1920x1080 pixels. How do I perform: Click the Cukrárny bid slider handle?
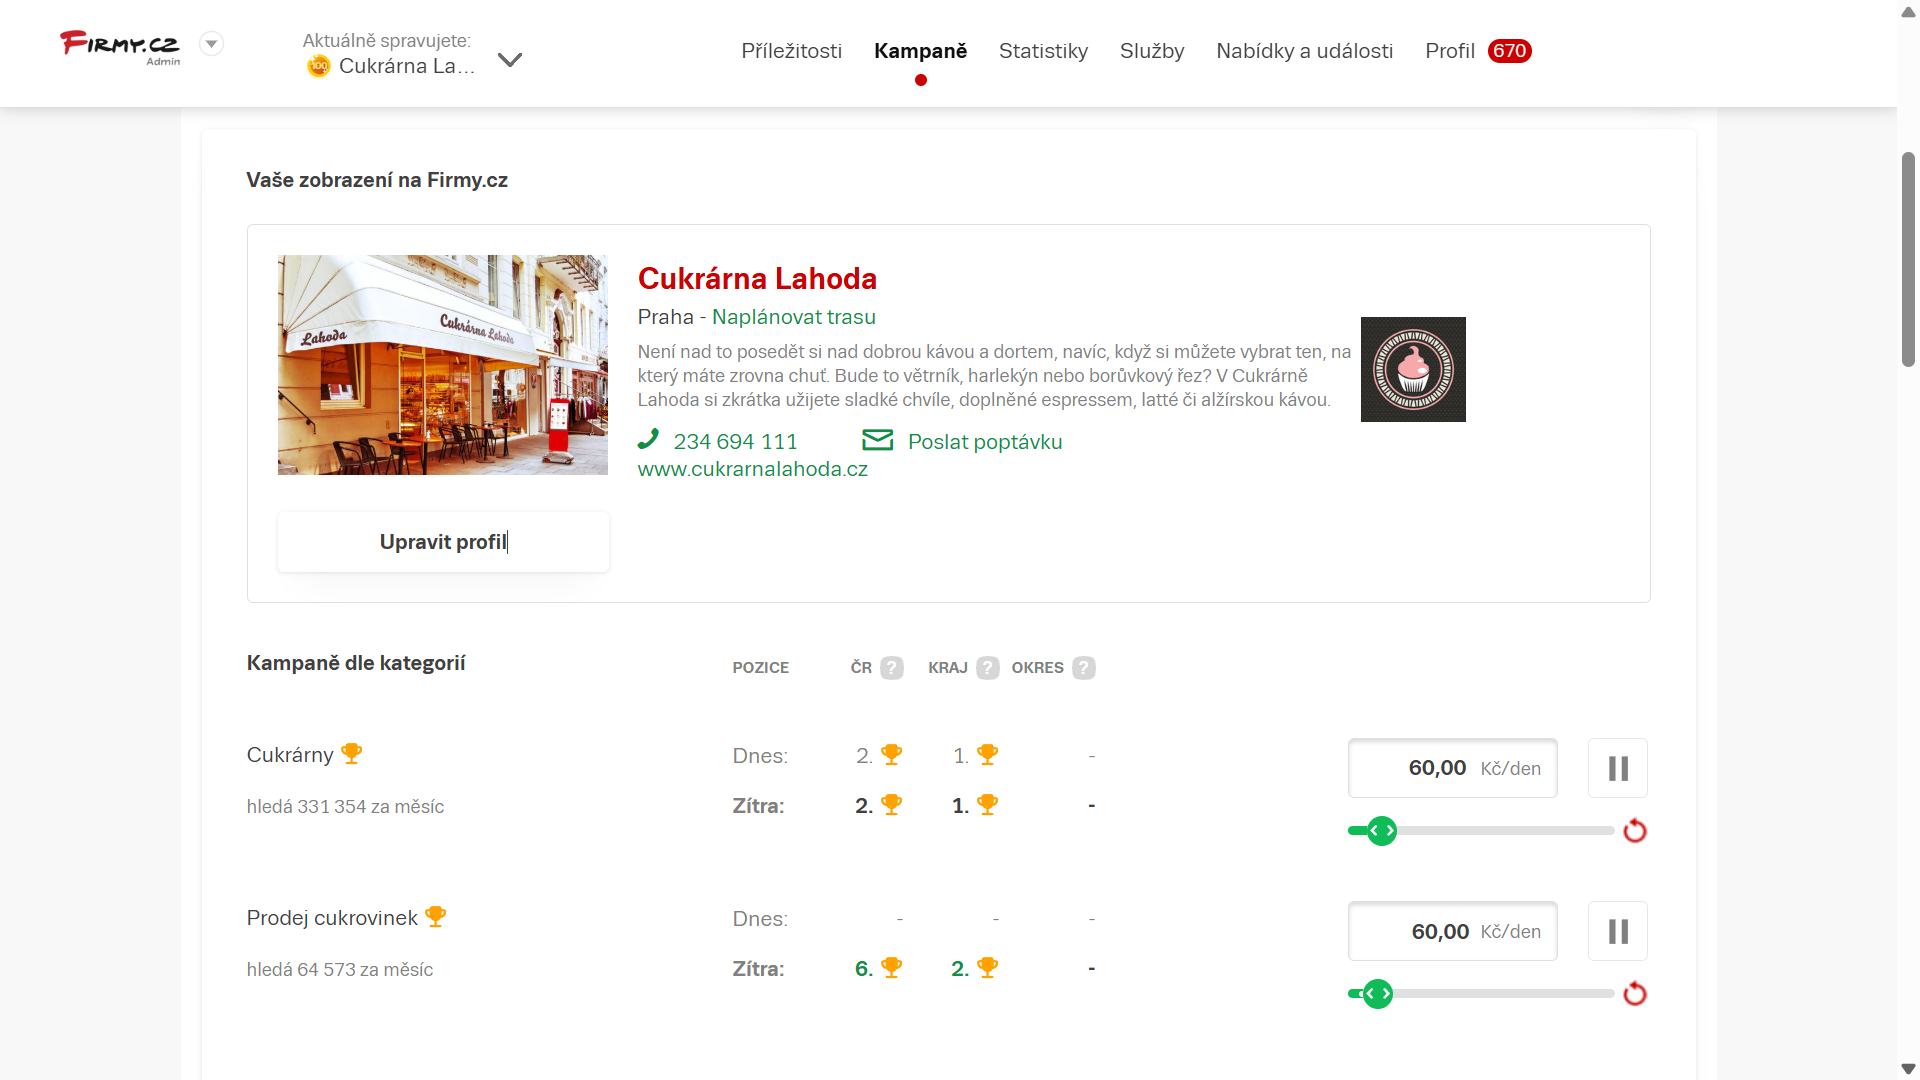coord(1382,831)
